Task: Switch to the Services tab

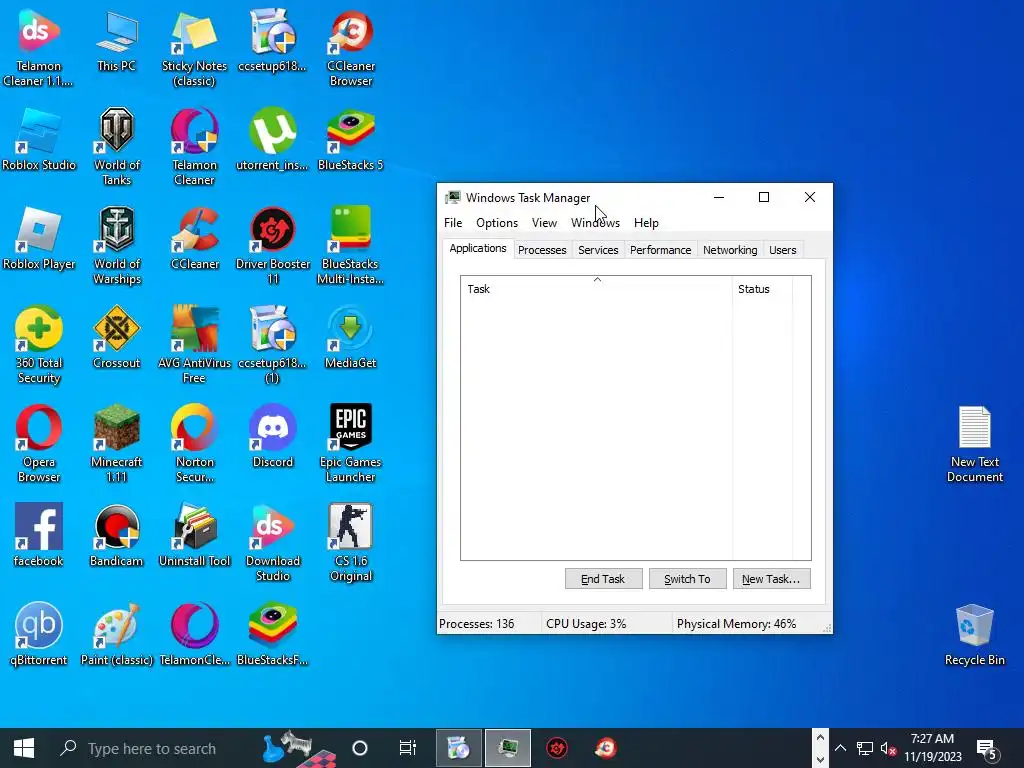Action: pyautogui.click(x=598, y=250)
